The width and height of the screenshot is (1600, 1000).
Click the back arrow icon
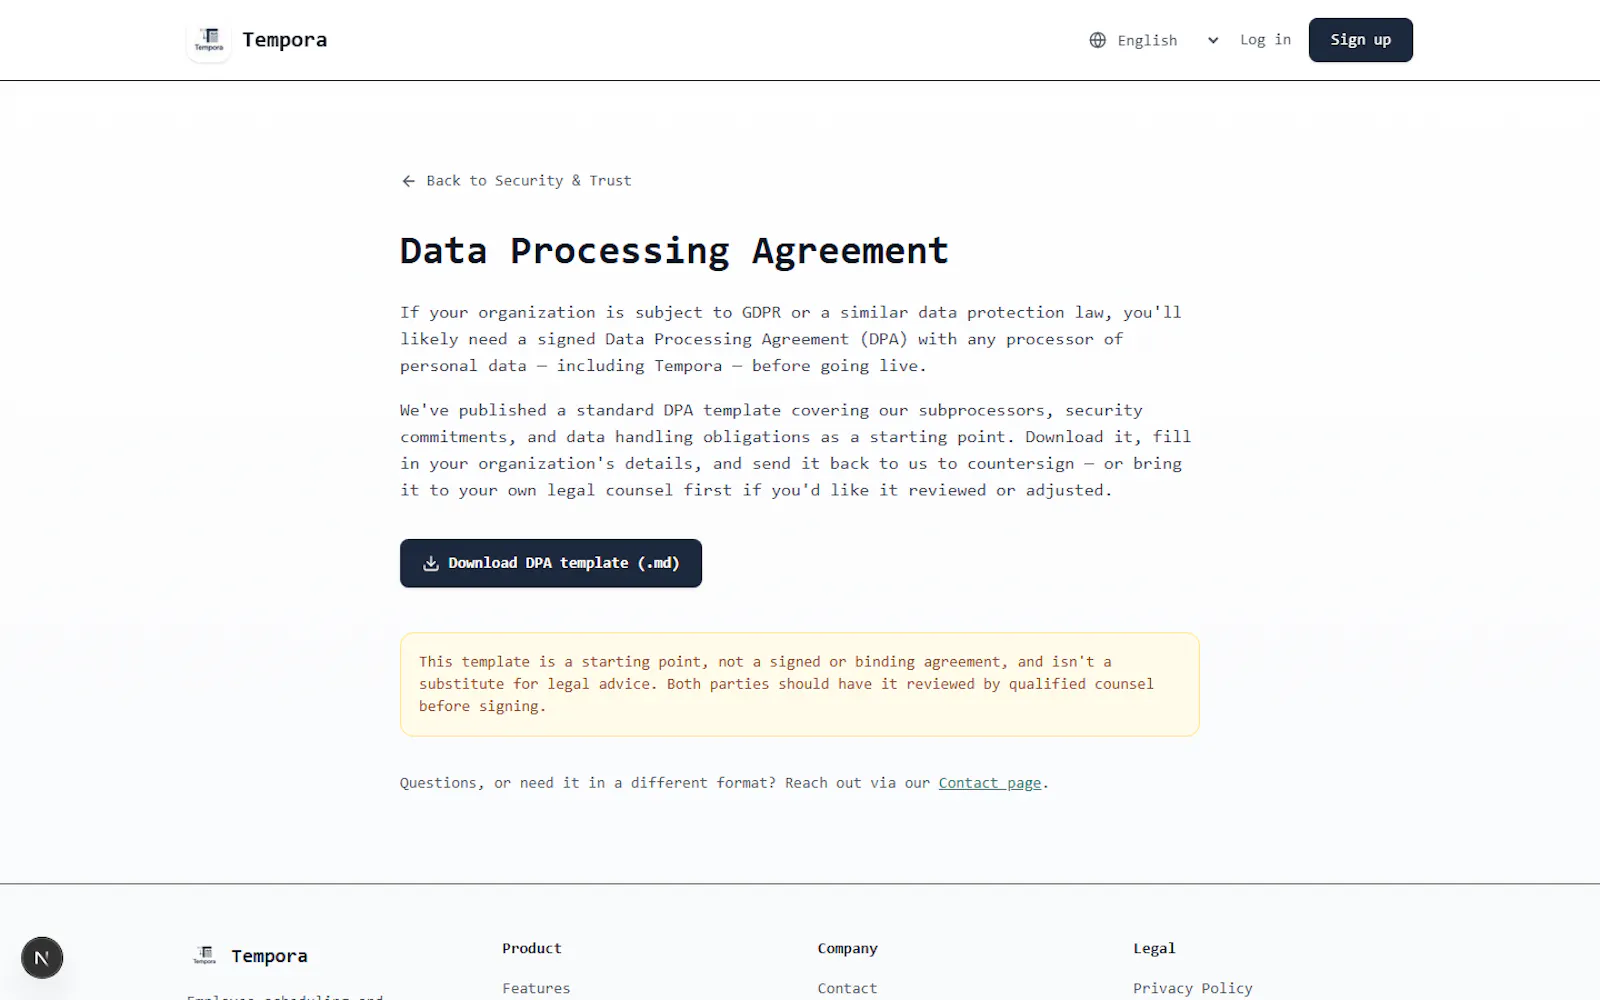coord(408,181)
